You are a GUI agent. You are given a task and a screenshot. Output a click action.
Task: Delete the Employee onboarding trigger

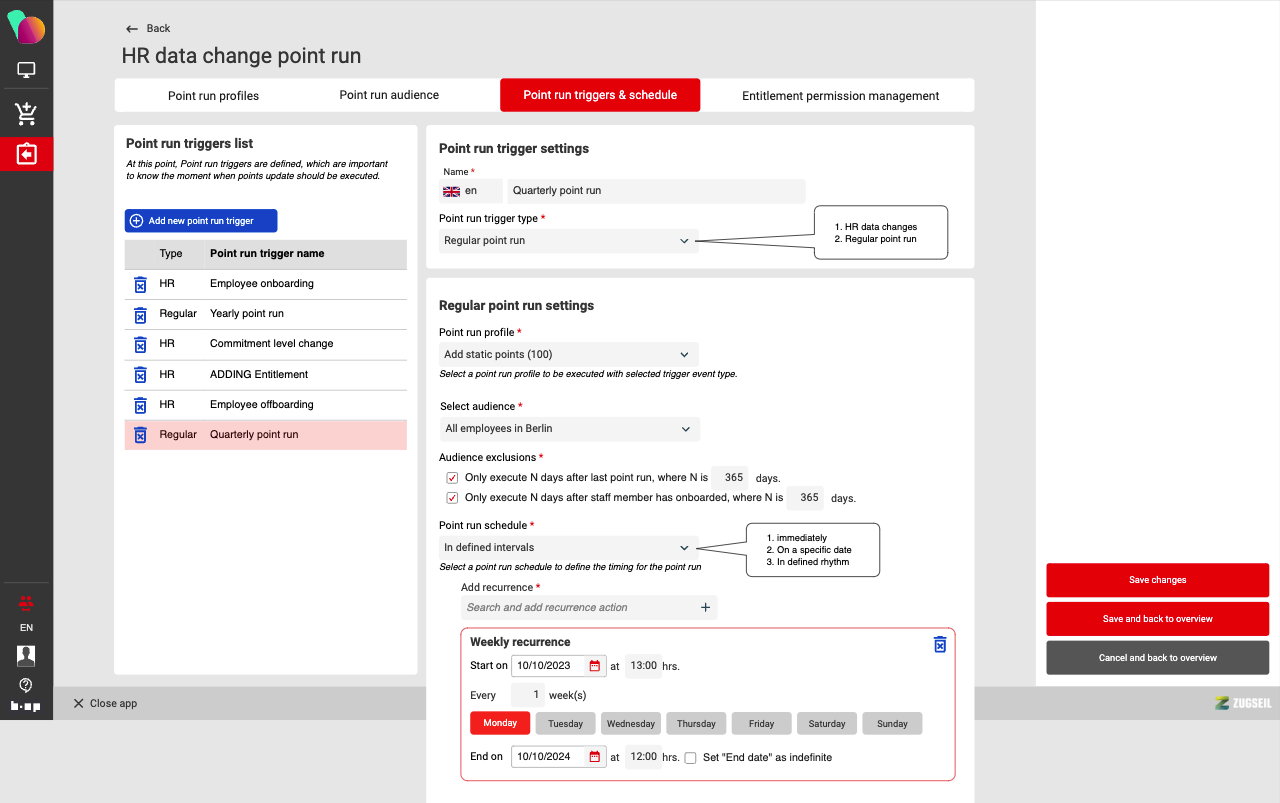coord(140,285)
